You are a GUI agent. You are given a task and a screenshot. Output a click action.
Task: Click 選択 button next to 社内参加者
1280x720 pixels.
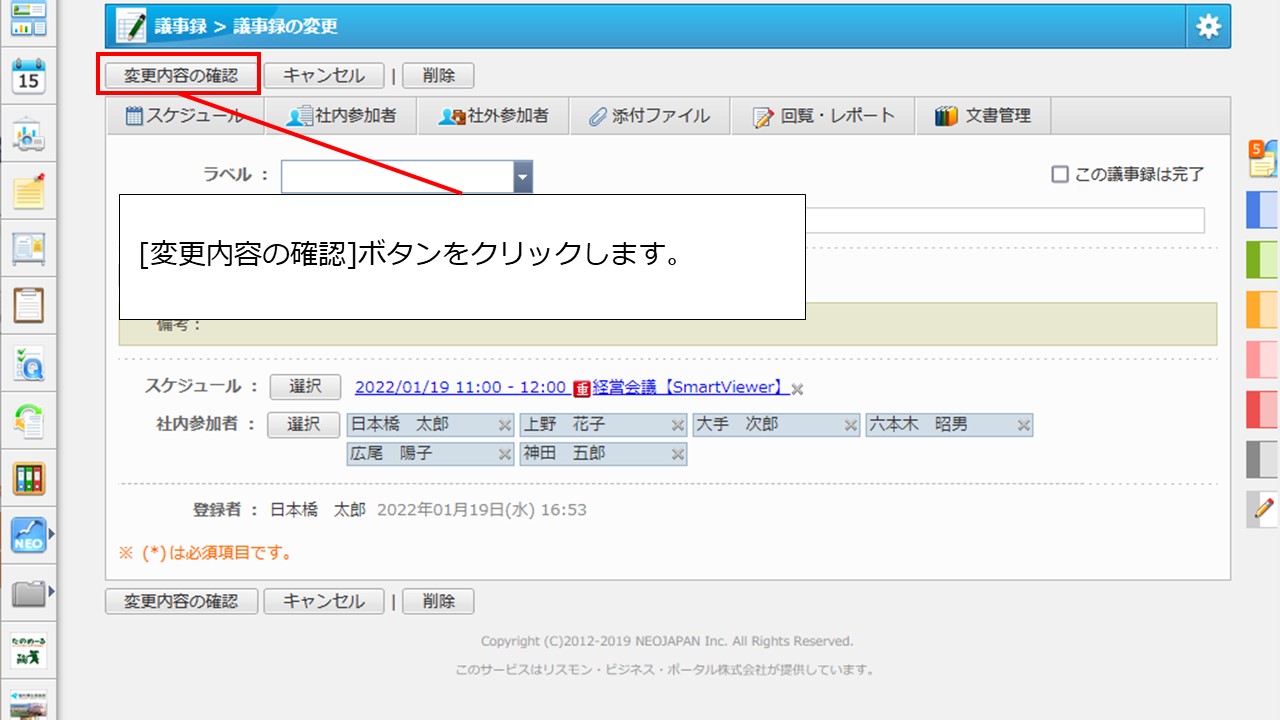pyautogui.click(x=303, y=424)
